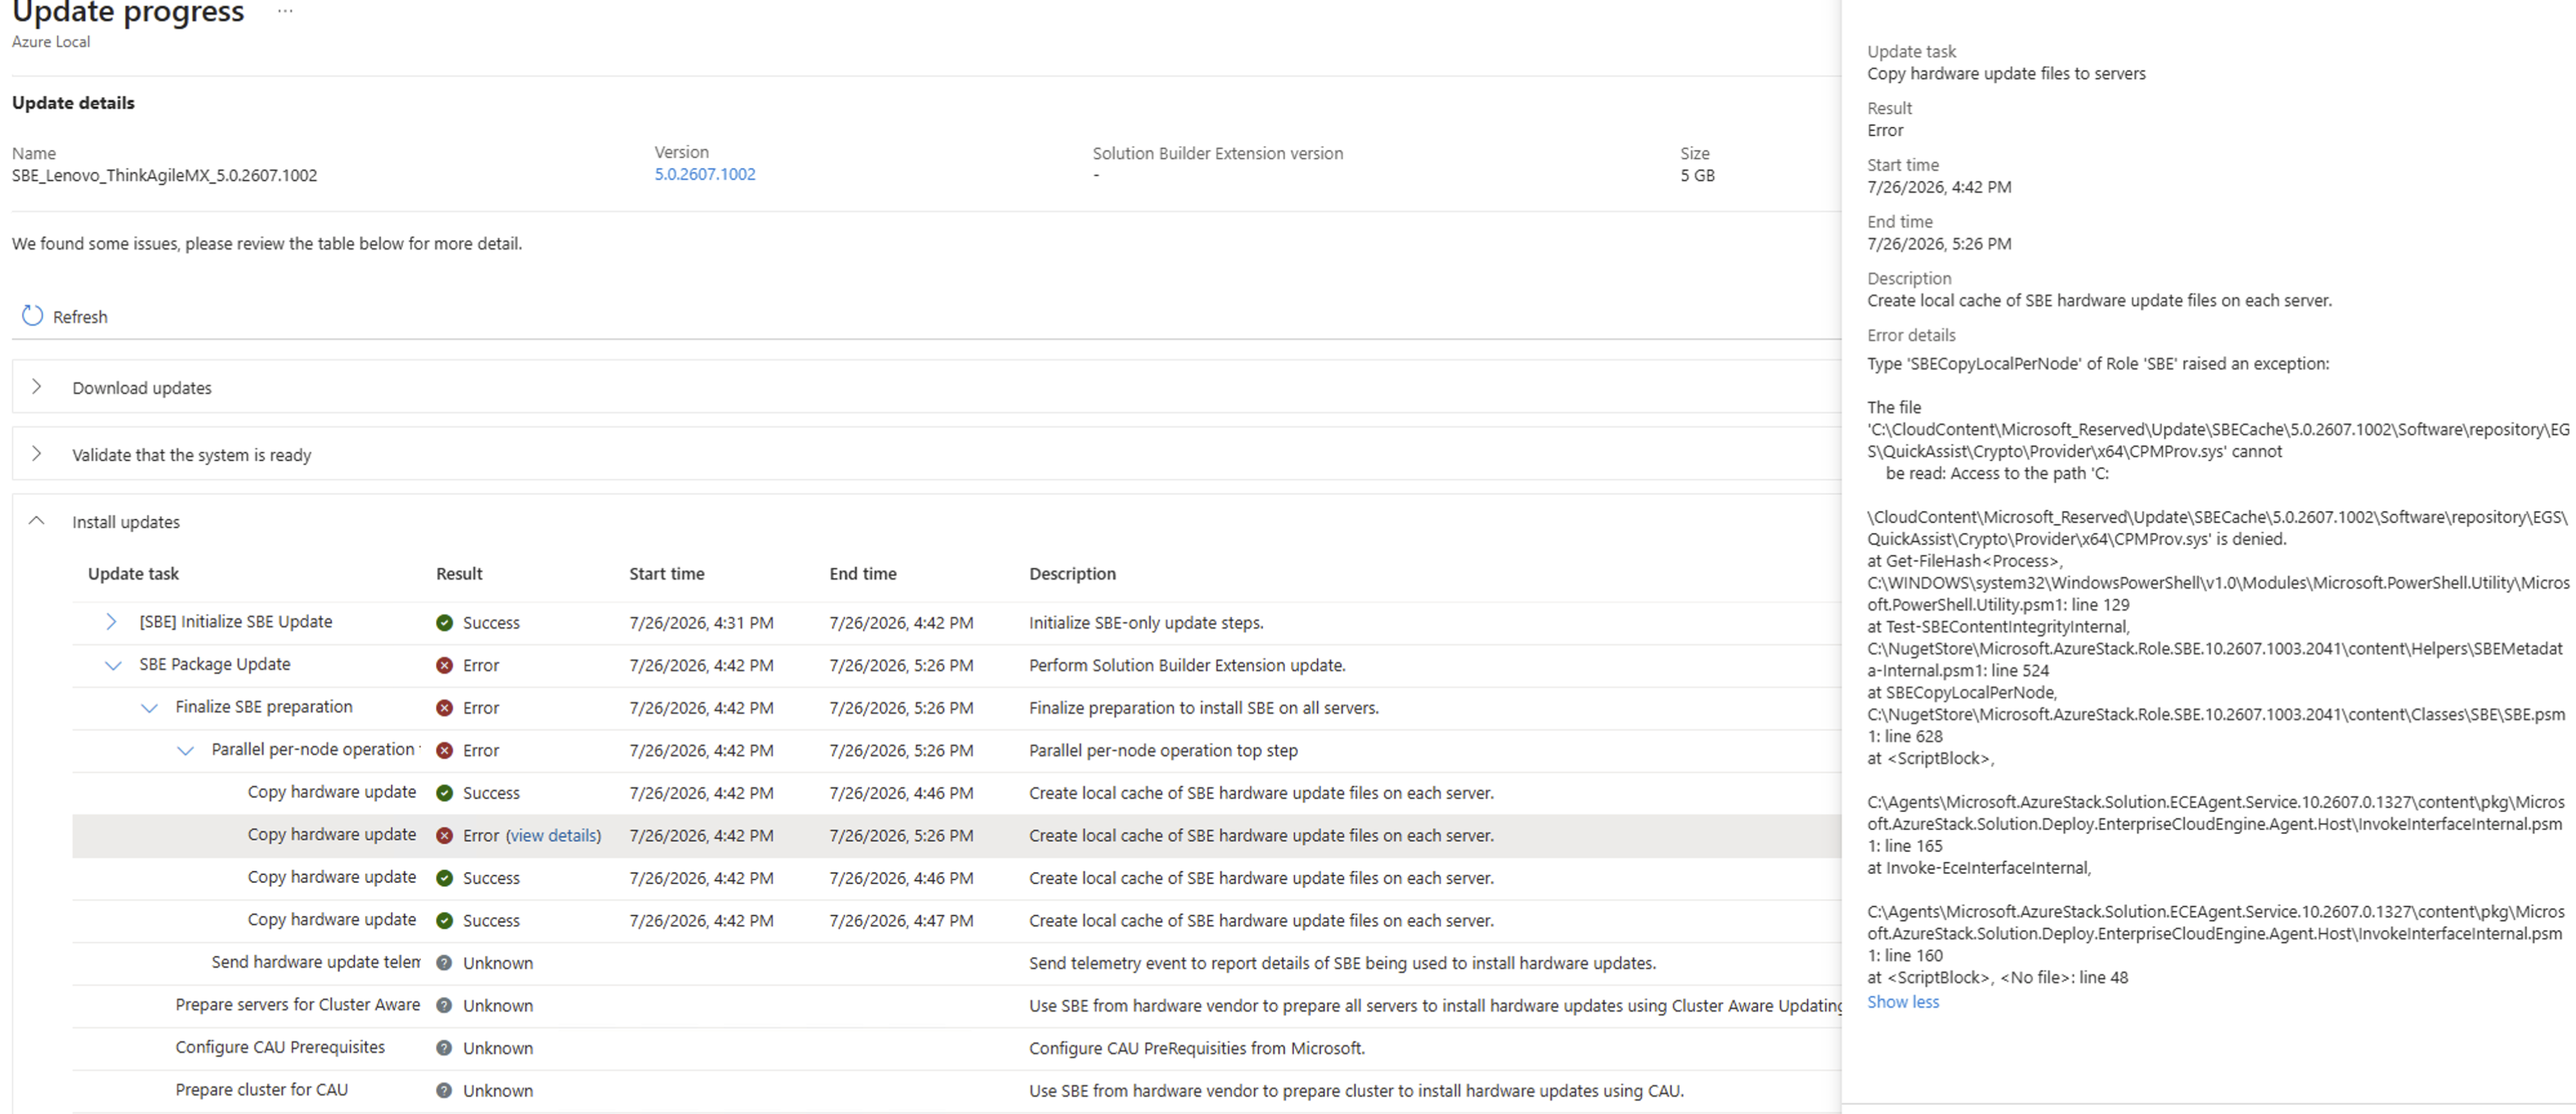
Task: Click SBE_Lenovo_ThinkAgileMX_5.0.2607.1002 name value
Action: point(164,175)
